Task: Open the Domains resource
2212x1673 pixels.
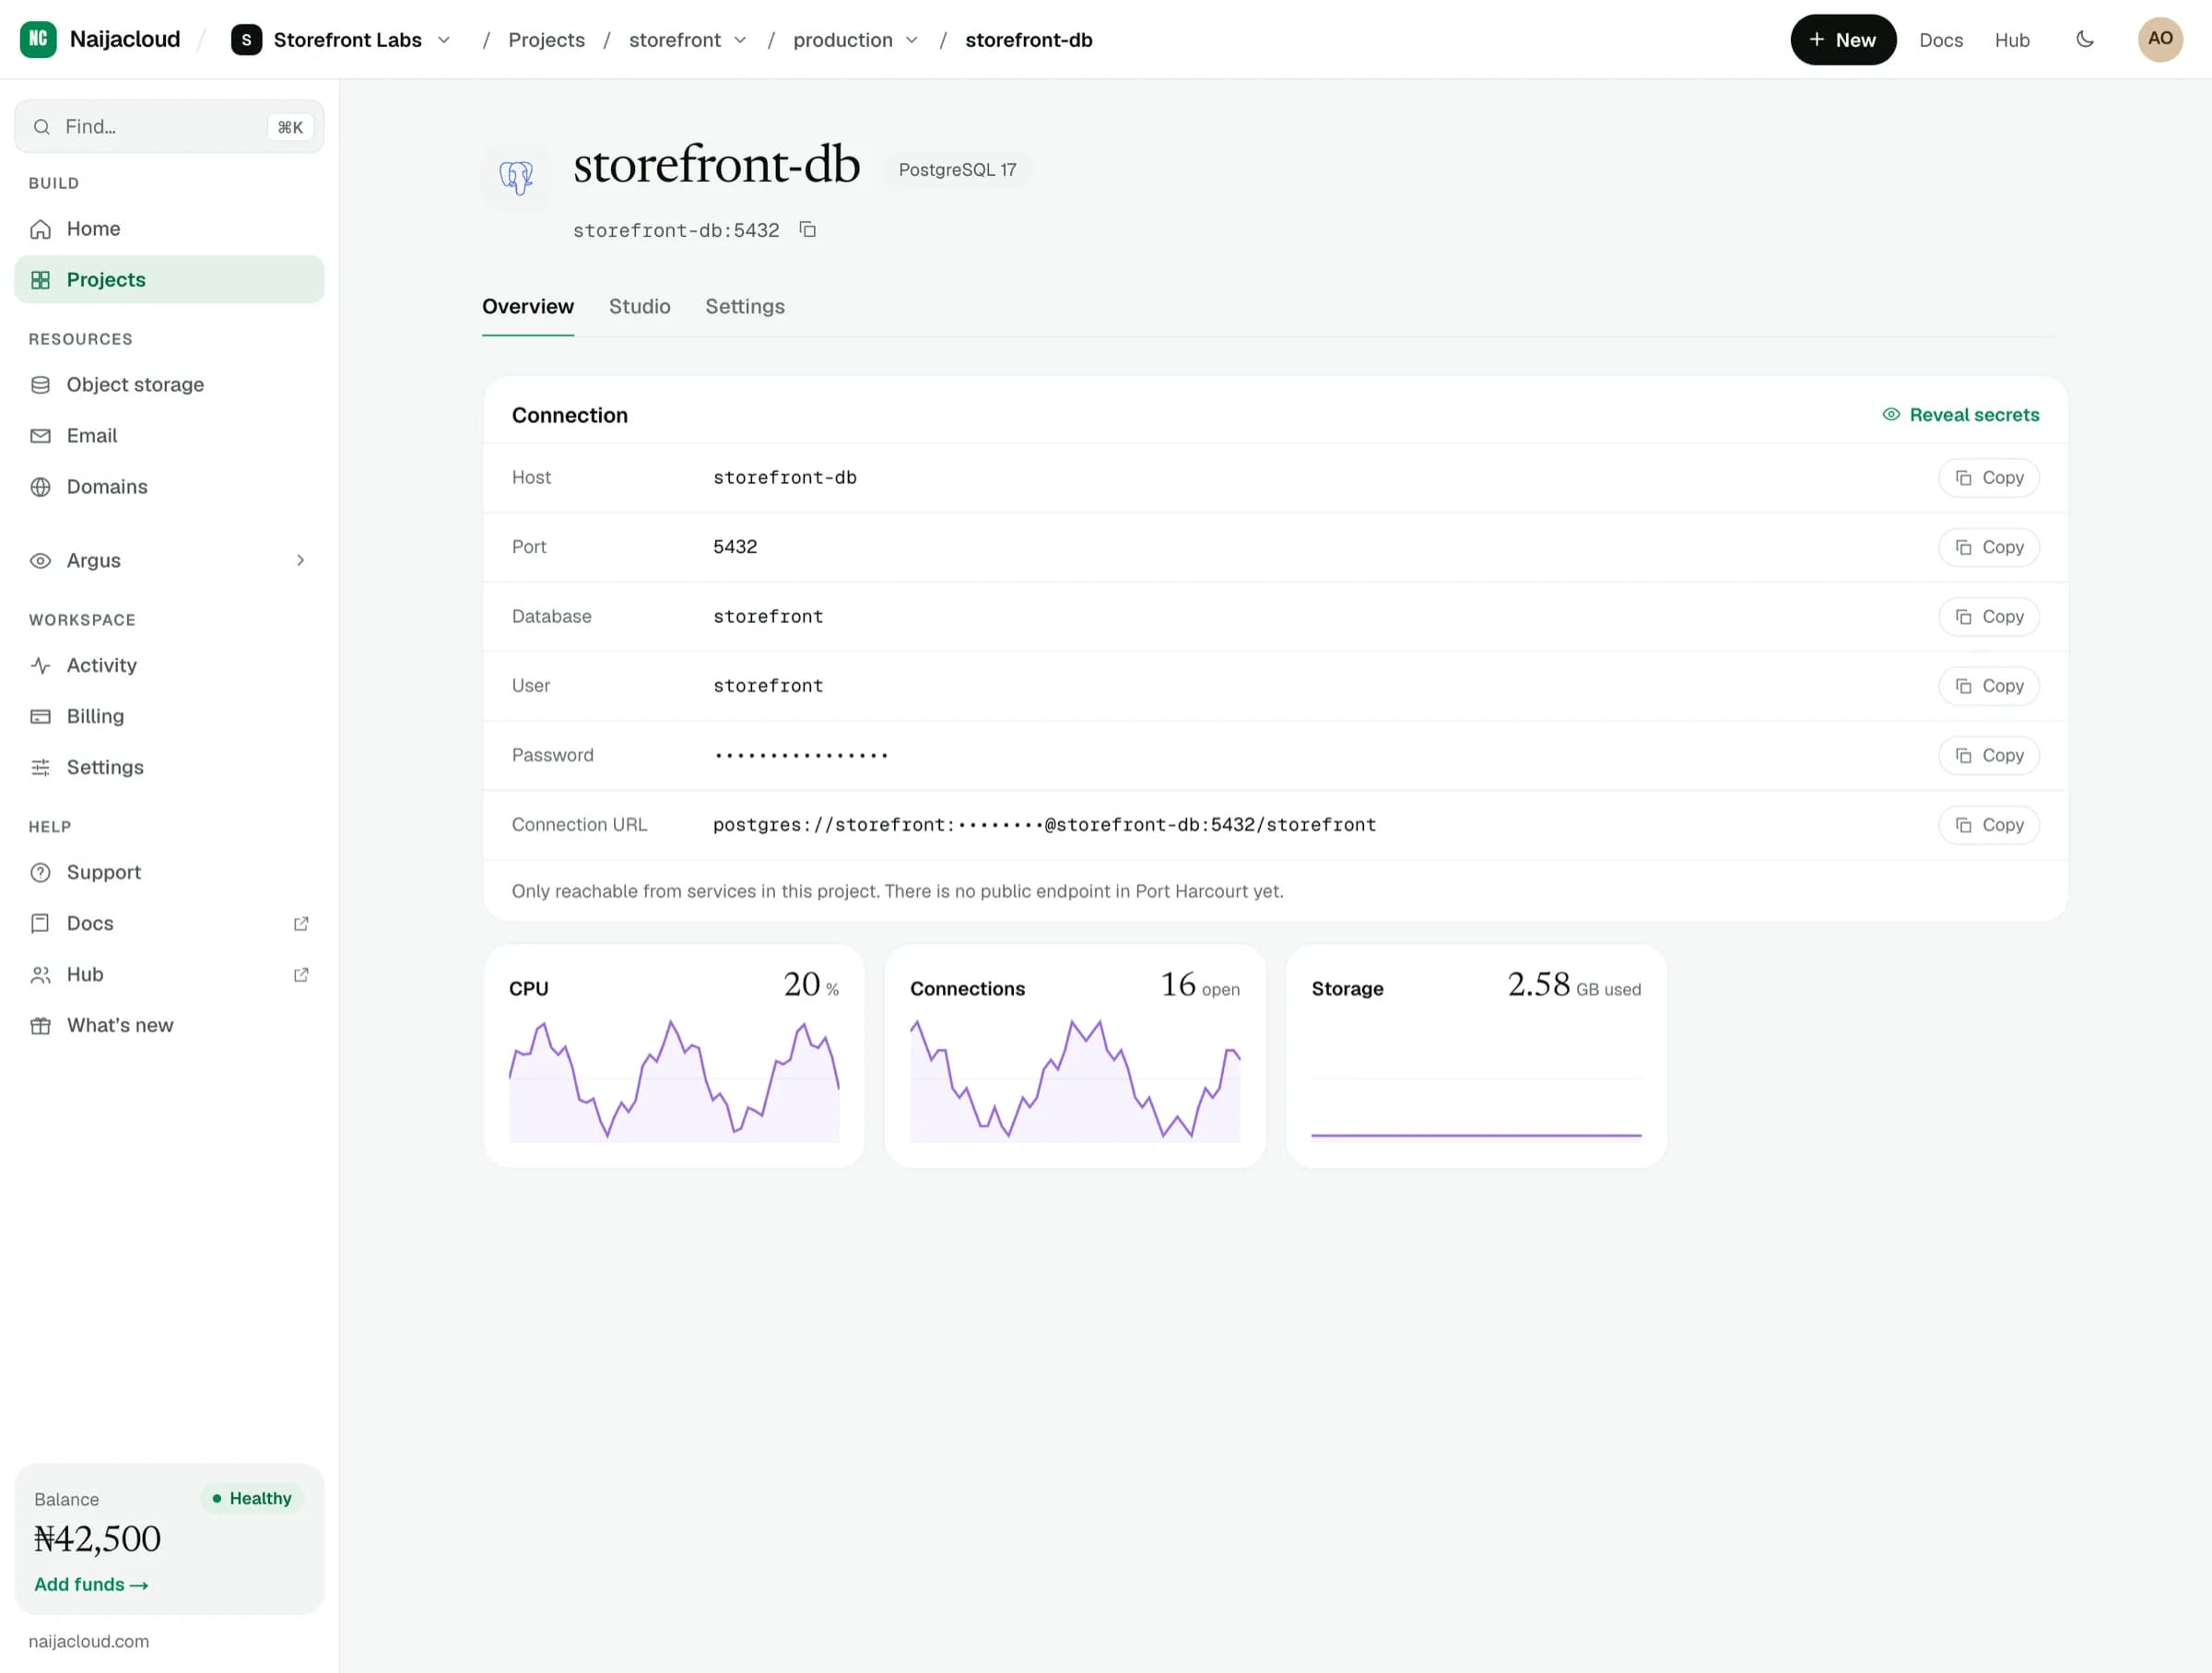Action: [169, 486]
